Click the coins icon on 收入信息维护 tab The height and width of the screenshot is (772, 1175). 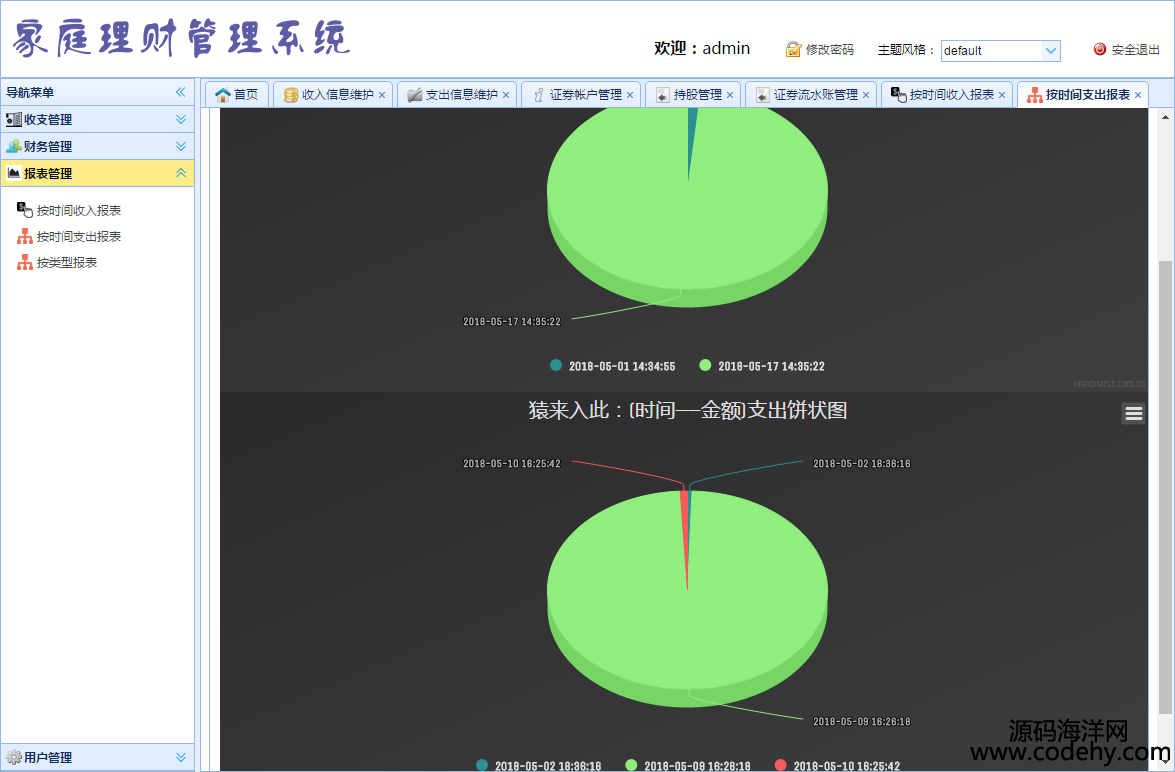click(x=291, y=95)
